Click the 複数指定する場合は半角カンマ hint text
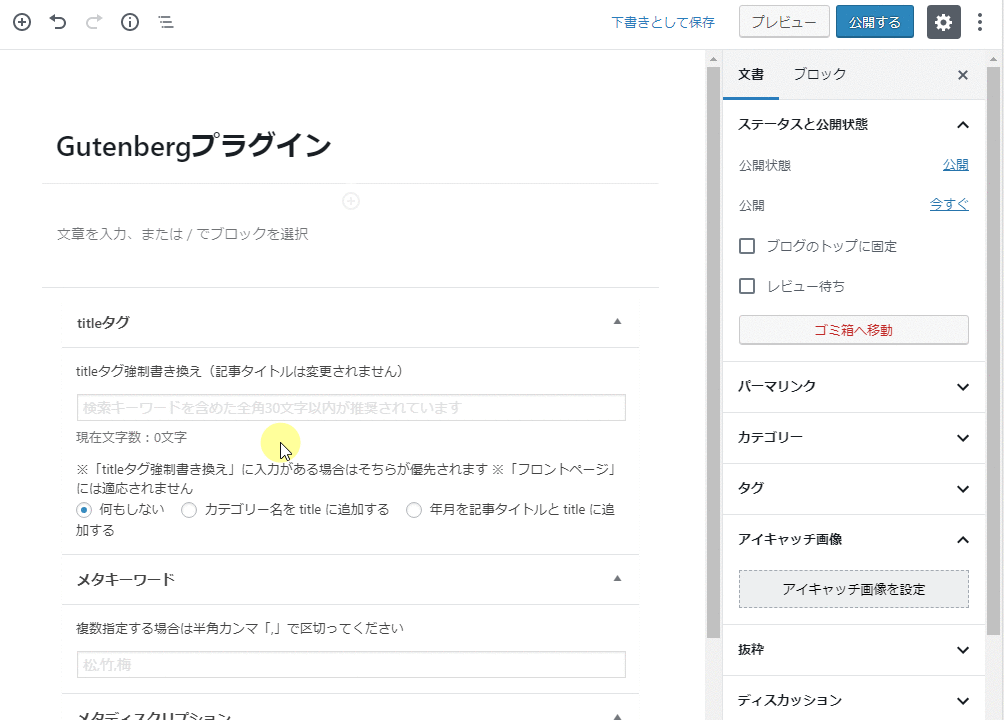The width and height of the screenshot is (1004, 720). 240,628
